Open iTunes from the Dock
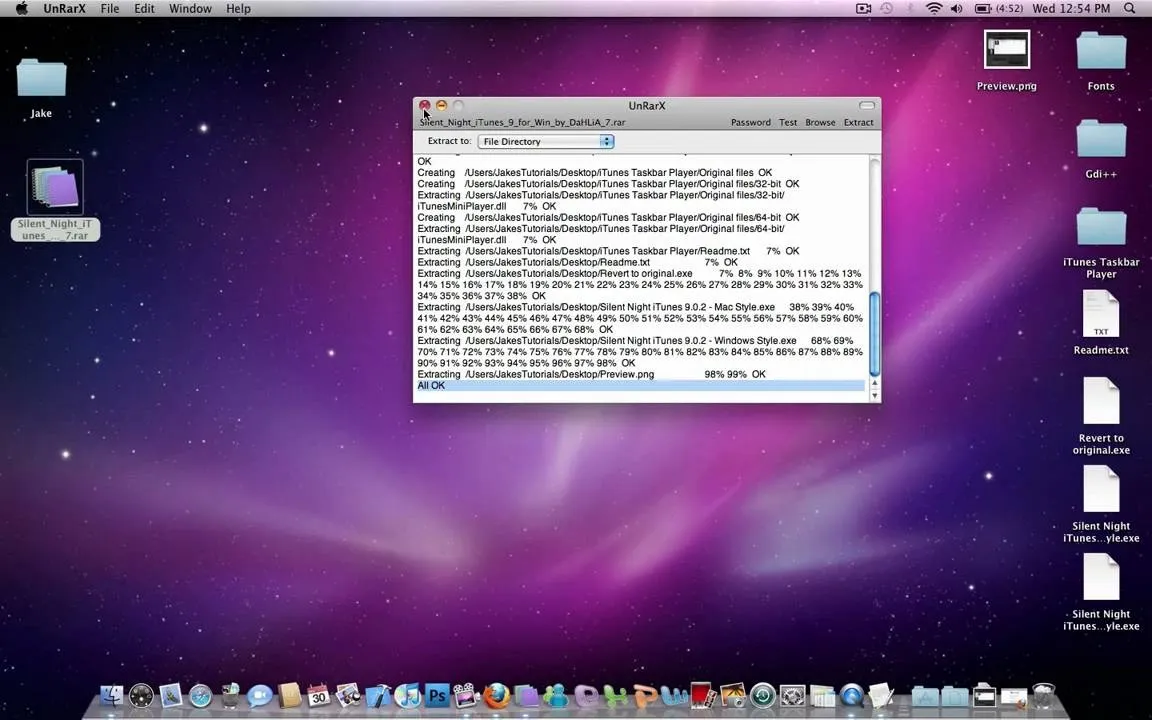The width and height of the screenshot is (1152, 720). pyautogui.click(x=407, y=695)
